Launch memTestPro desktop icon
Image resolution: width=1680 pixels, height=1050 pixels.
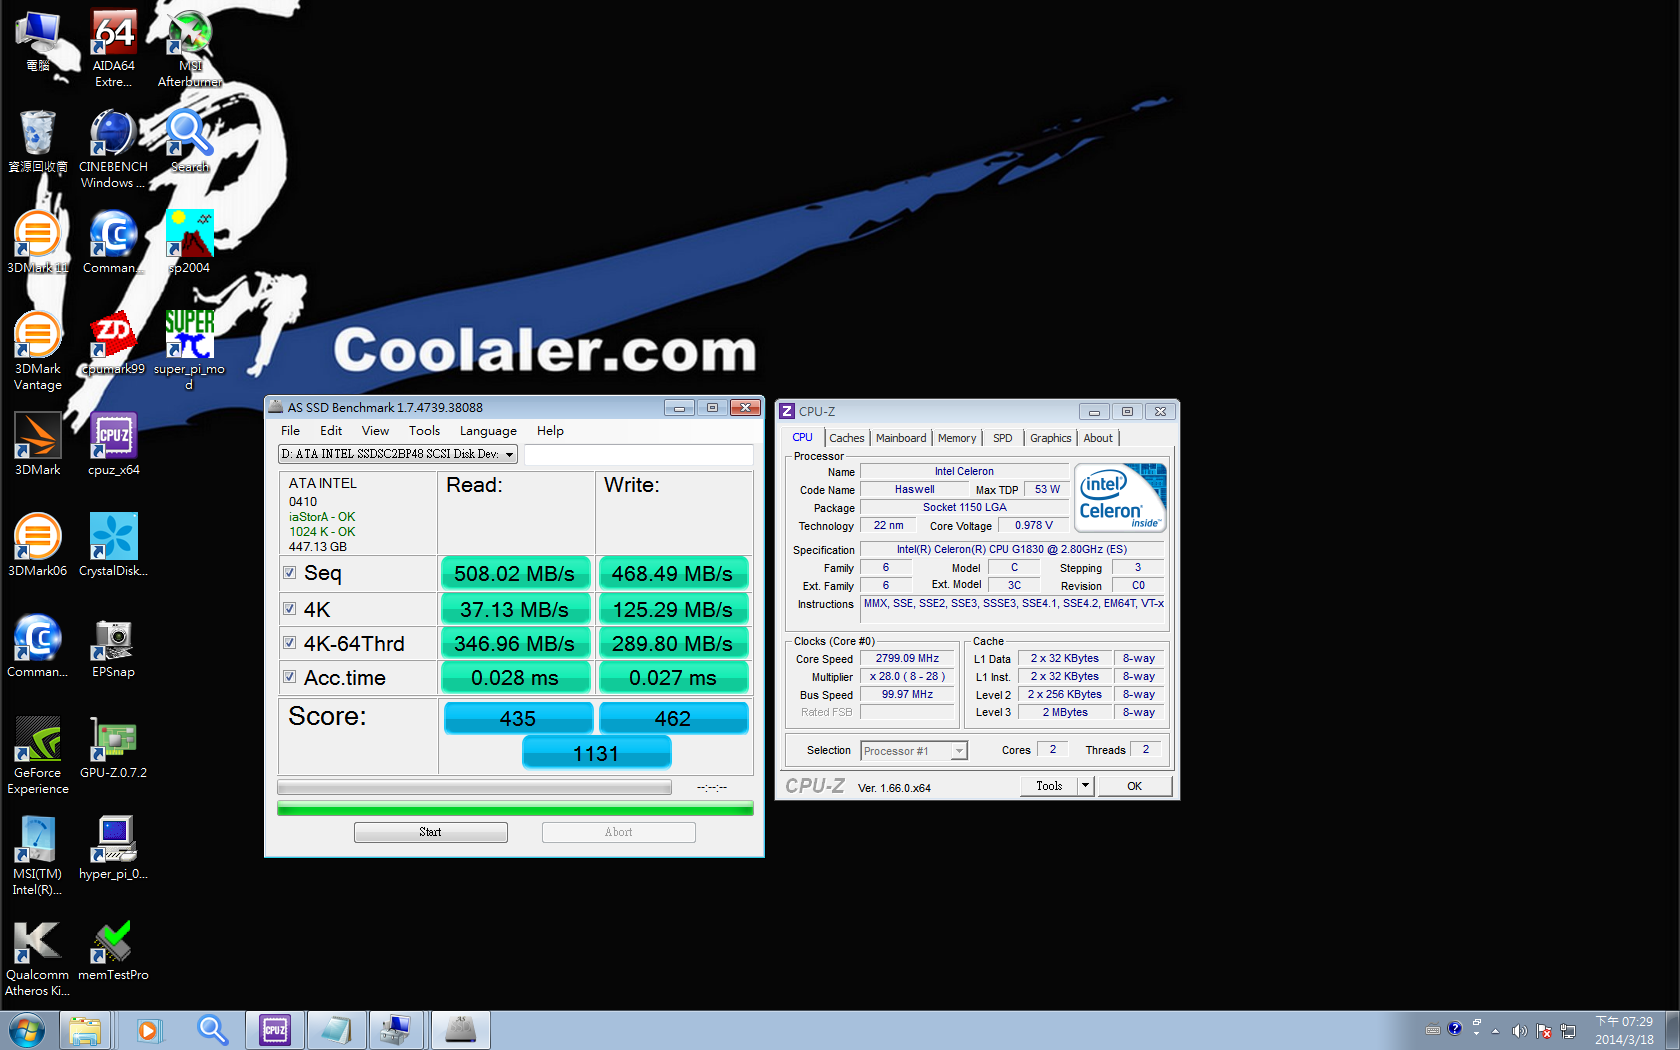click(113, 950)
